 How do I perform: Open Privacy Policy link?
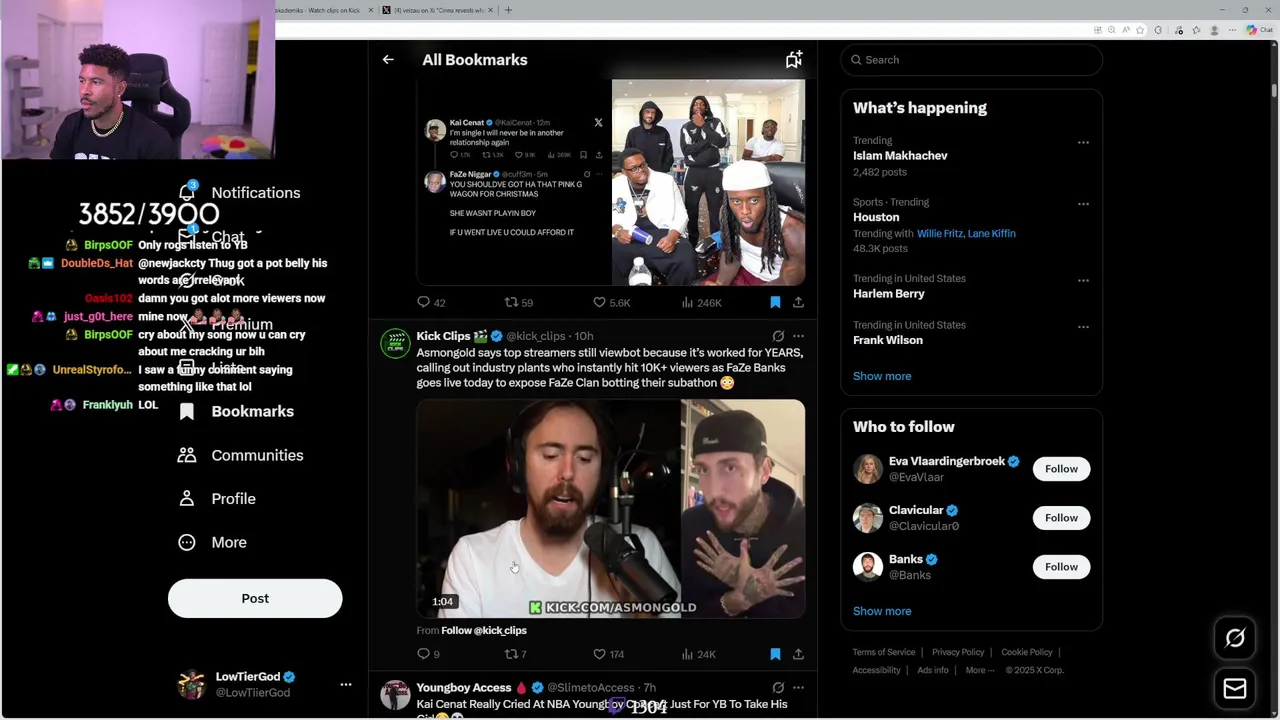pyautogui.click(x=958, y=652)
